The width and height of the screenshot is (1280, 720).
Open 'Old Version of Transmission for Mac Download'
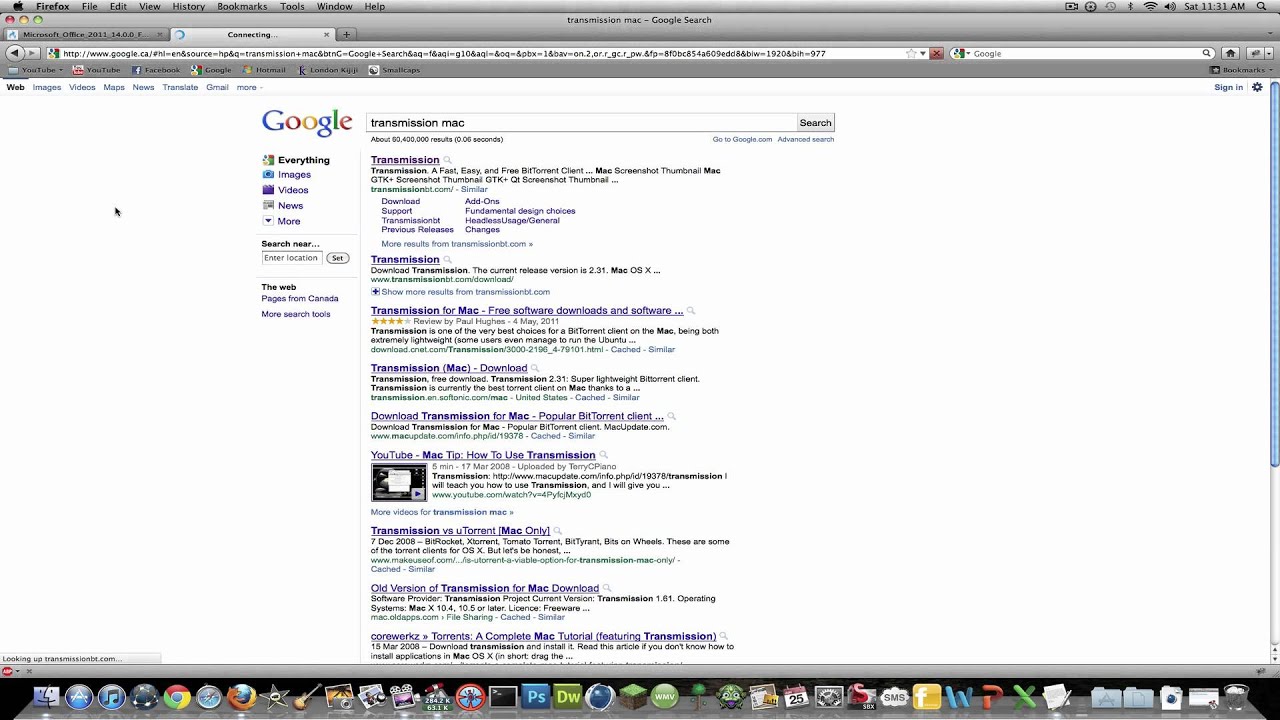click(x=485, y=589)
